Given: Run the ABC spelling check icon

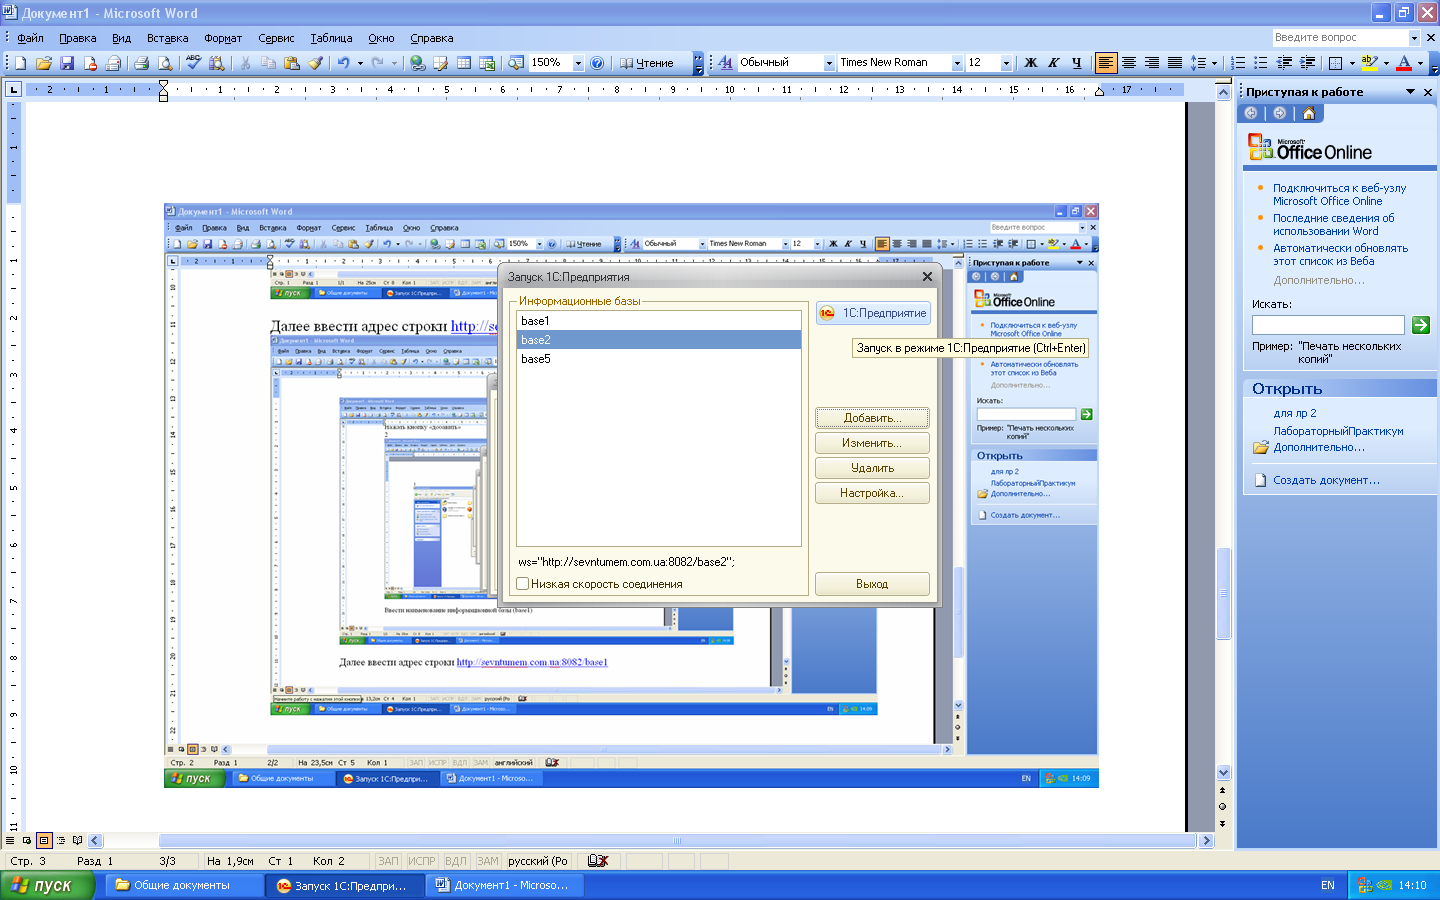Looking at the screenshot, I should [194, 63].
